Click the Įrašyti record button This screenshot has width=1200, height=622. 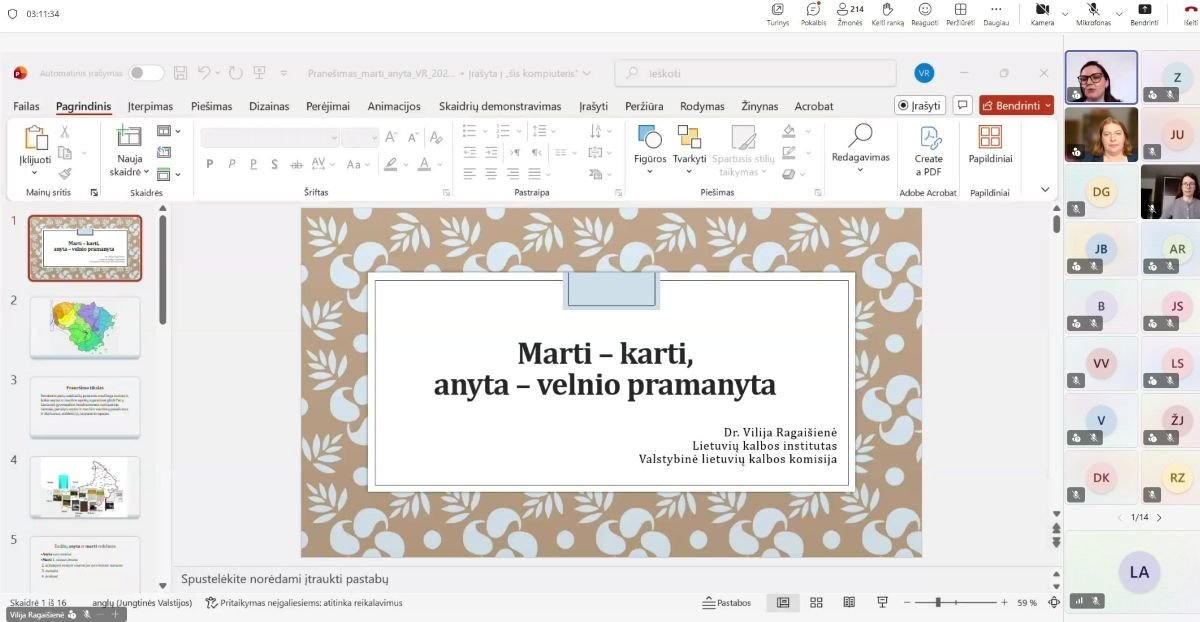pos(918,105)
